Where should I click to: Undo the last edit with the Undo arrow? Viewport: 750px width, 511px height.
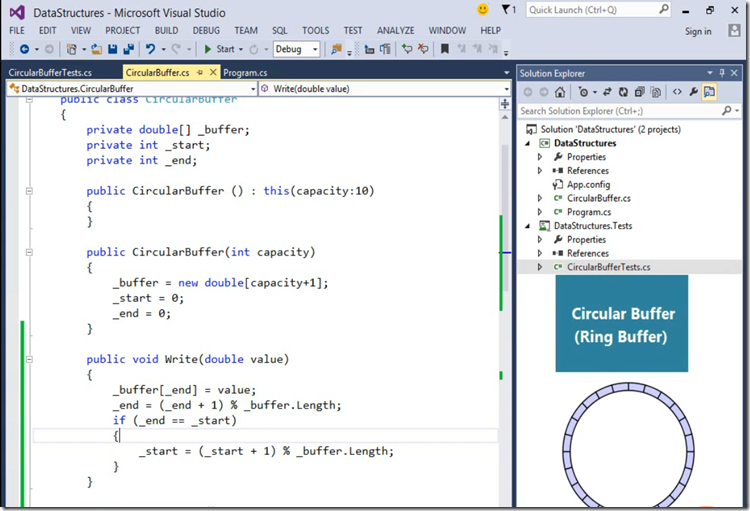(x=151, y=49)
